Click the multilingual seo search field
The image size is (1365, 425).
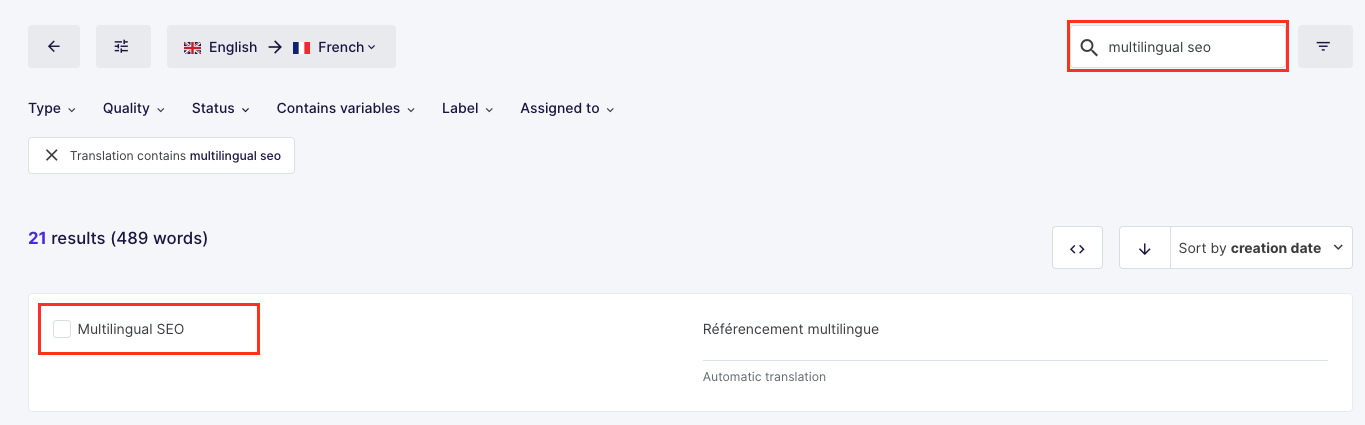(x=1190, y=47)
